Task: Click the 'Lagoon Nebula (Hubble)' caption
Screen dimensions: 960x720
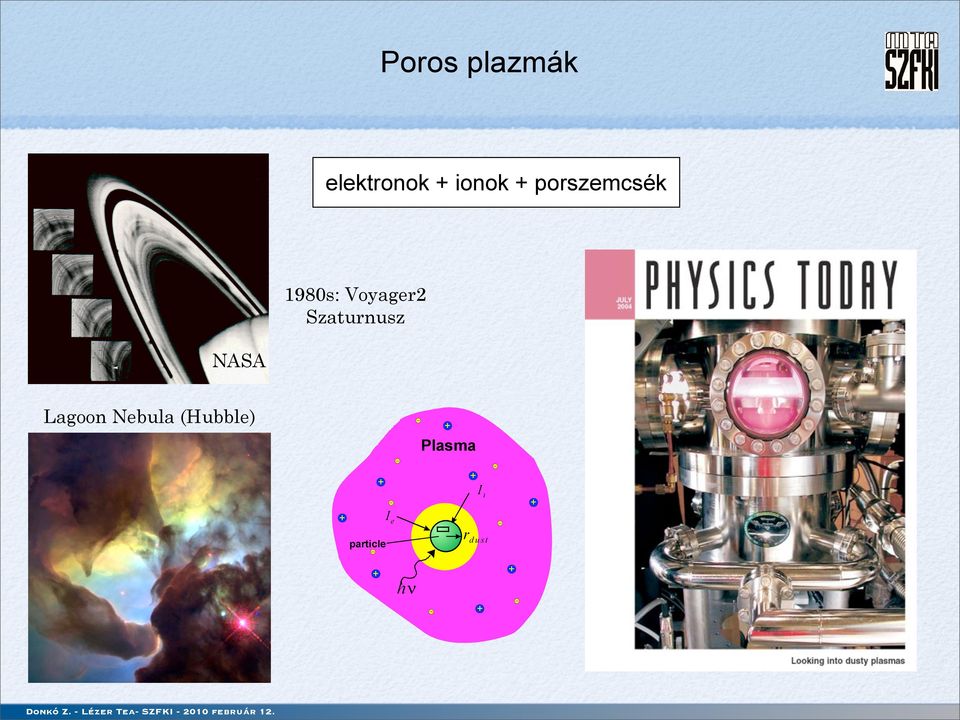Action: pos(149,417)
